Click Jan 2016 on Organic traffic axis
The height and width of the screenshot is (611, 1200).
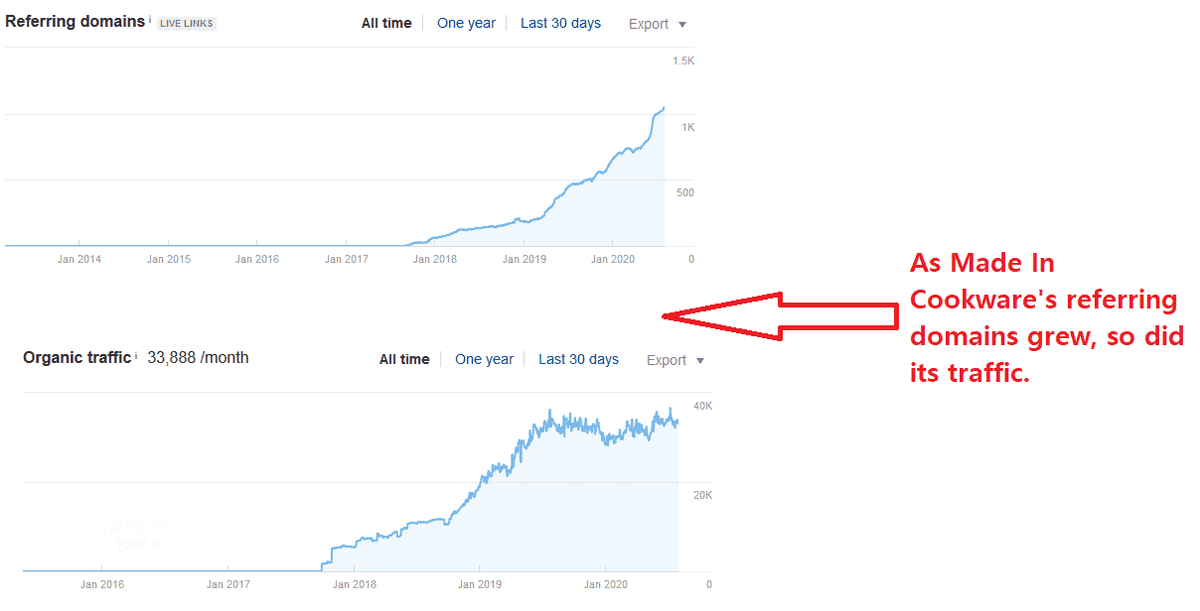103,584
